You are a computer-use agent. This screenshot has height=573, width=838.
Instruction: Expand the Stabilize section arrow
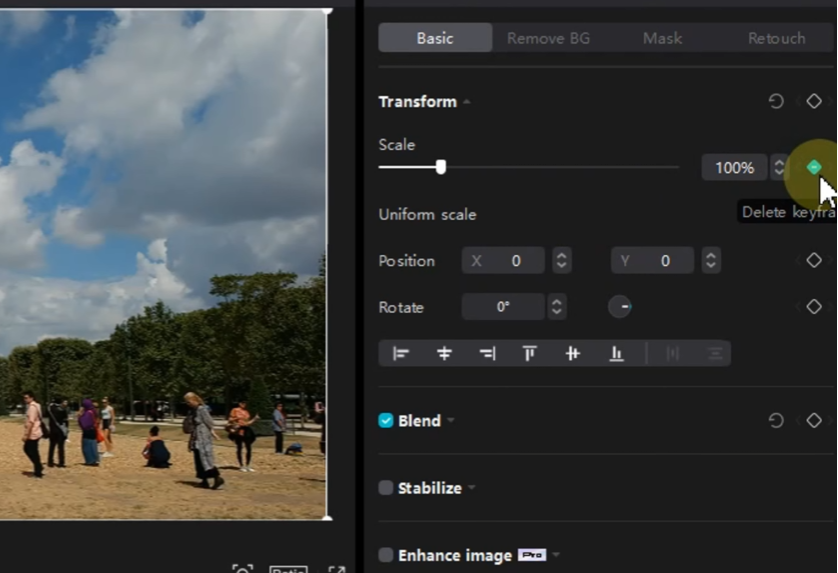tap(471, 488)
